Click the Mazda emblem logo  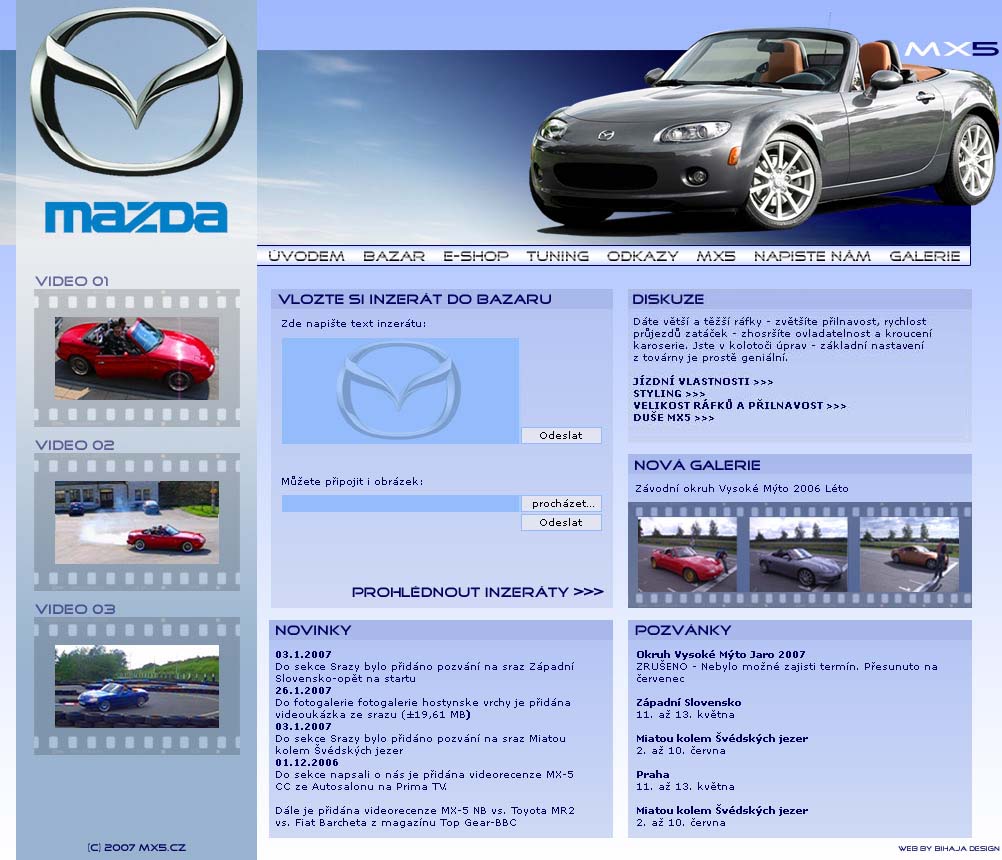point(136,91)
